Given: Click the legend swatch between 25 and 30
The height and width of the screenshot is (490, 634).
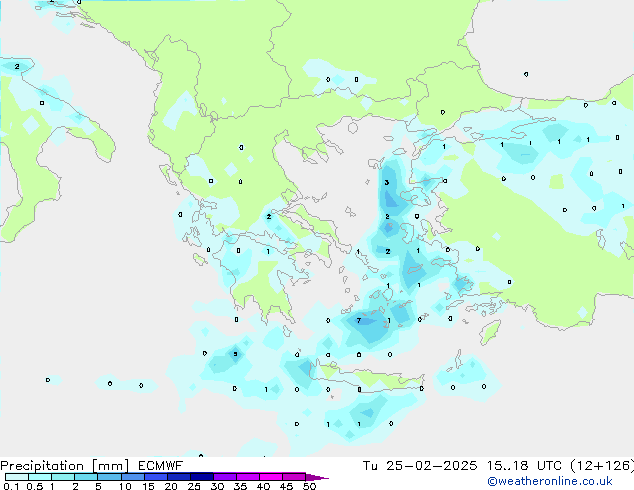Looking at the screenshot, I should (x=202, y=477).
